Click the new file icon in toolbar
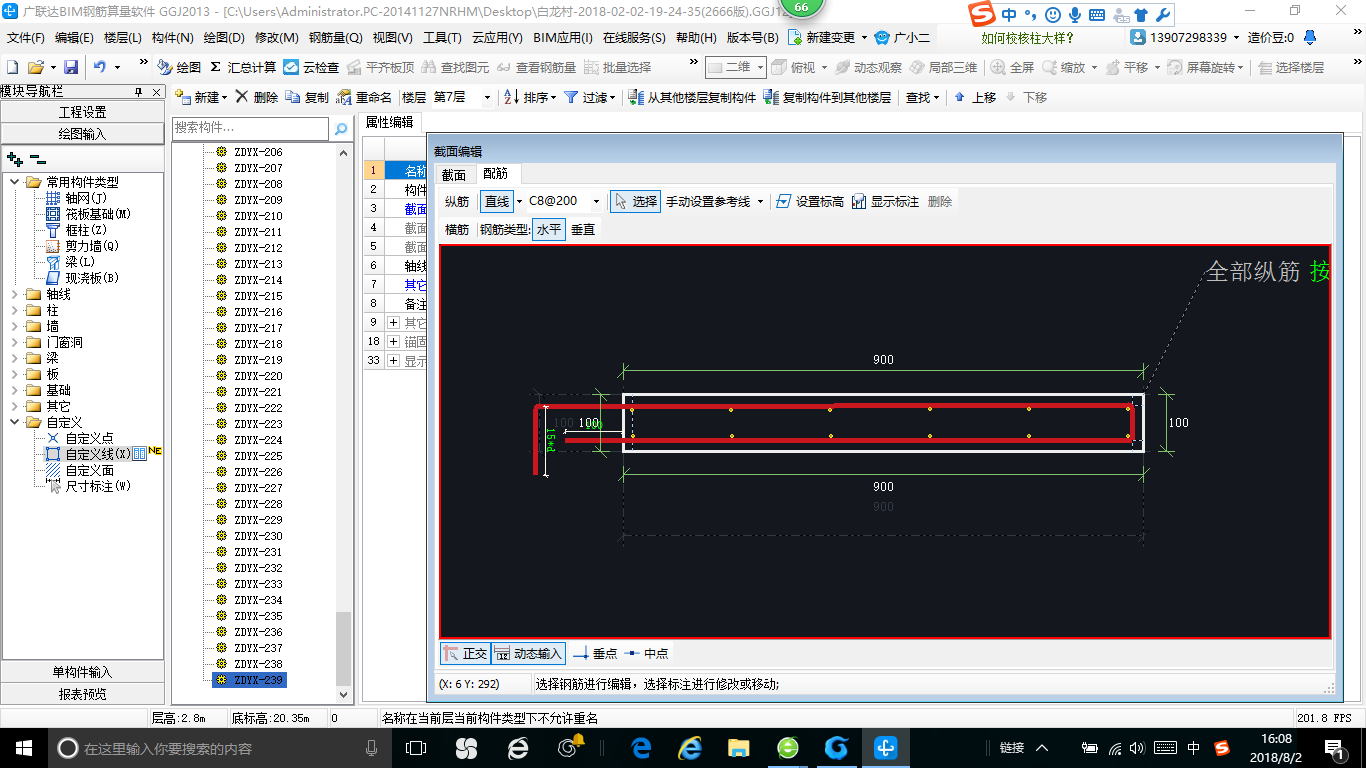 13,67
